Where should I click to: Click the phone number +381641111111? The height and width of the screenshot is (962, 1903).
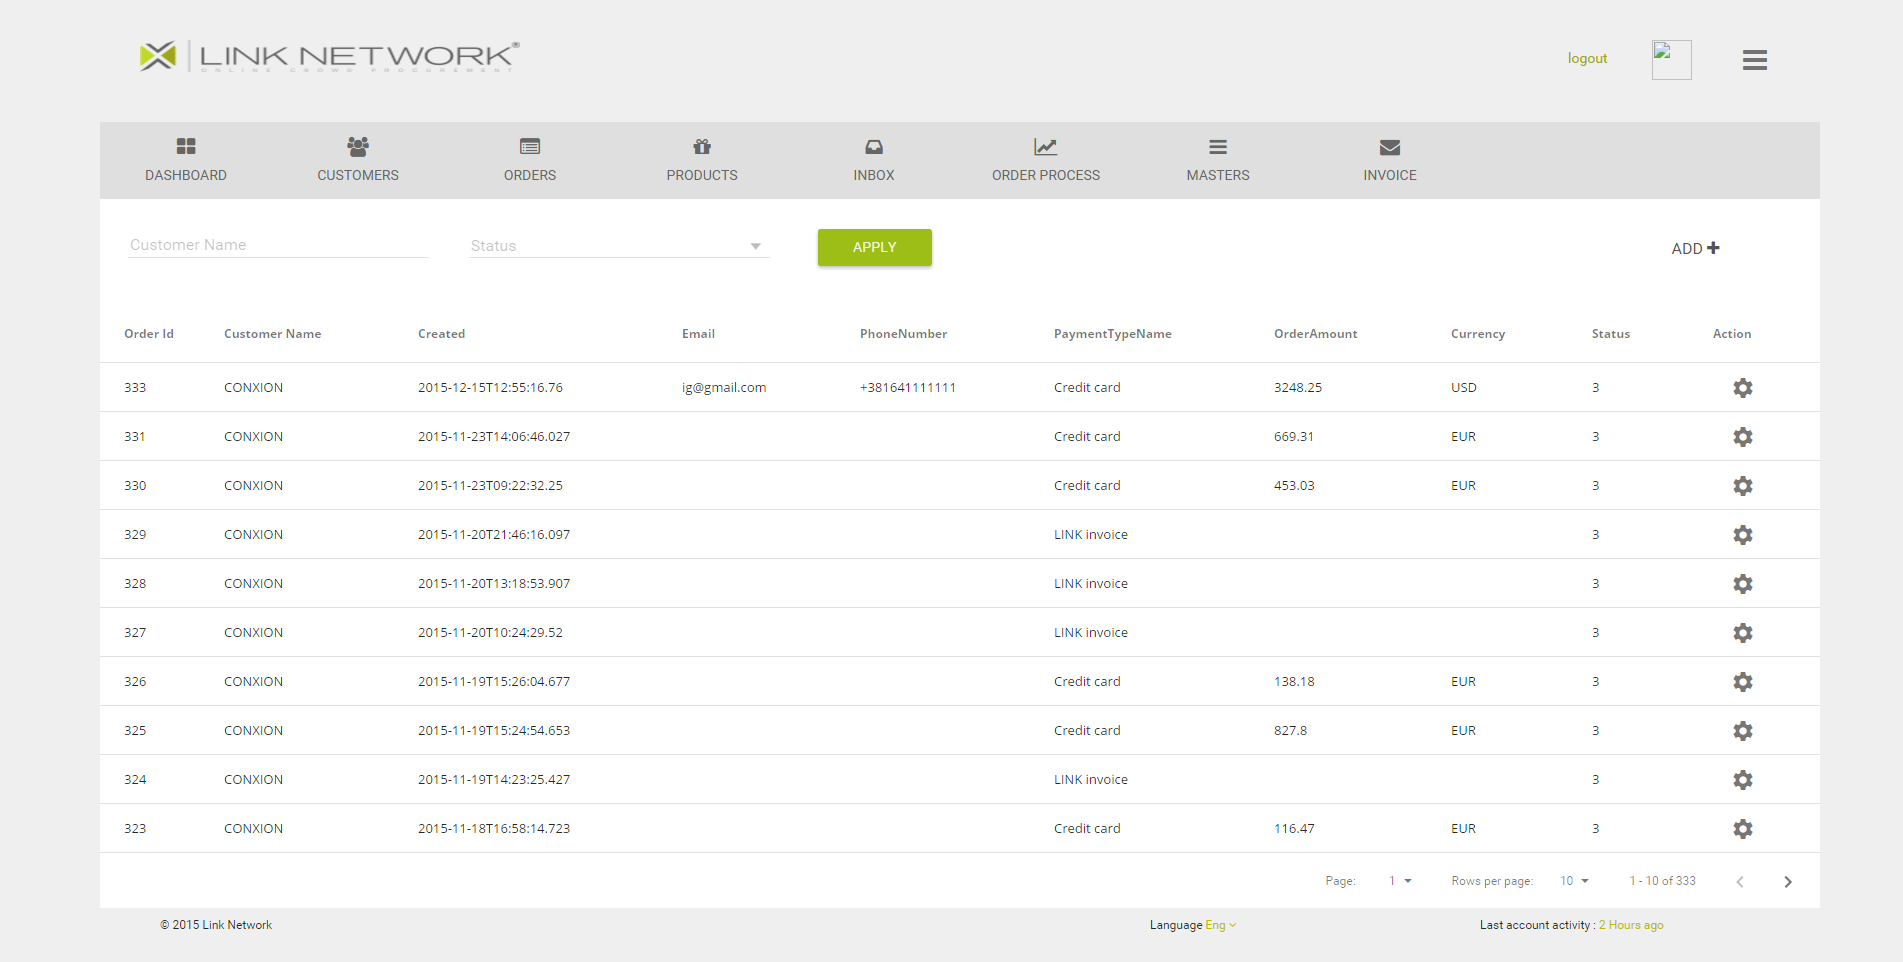[908, 388]
